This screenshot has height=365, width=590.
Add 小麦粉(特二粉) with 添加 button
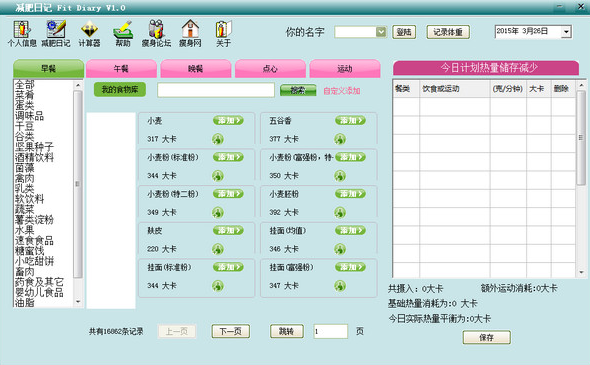(228, 194)
